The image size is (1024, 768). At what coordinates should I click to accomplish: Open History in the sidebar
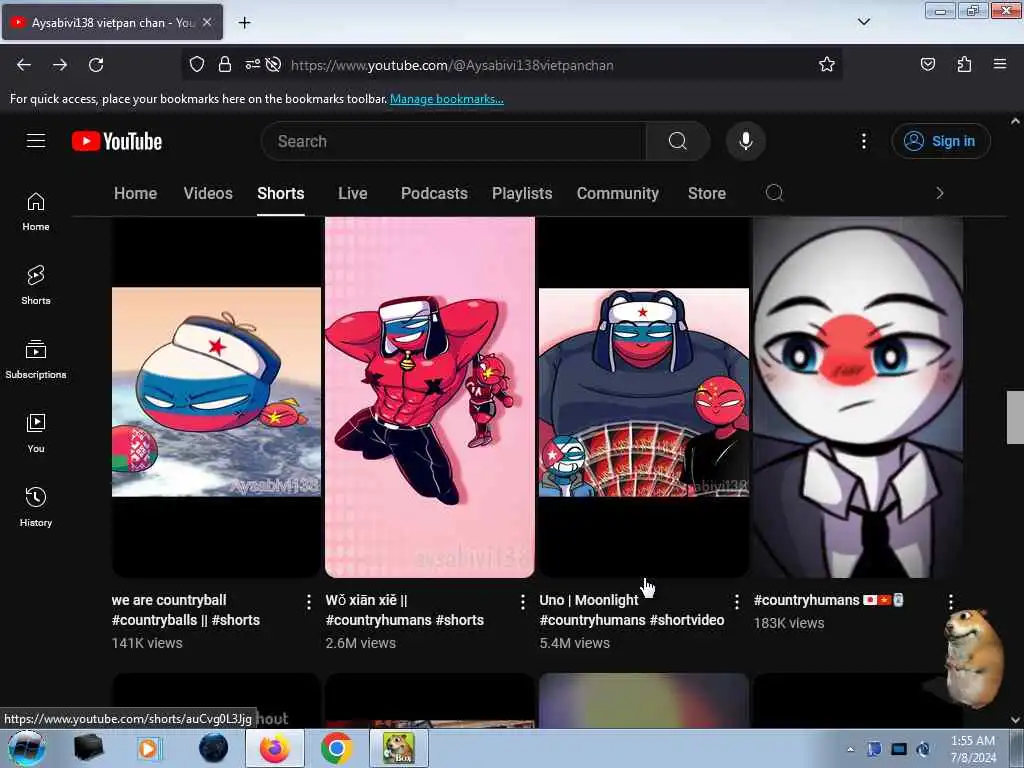coord(36,507)
